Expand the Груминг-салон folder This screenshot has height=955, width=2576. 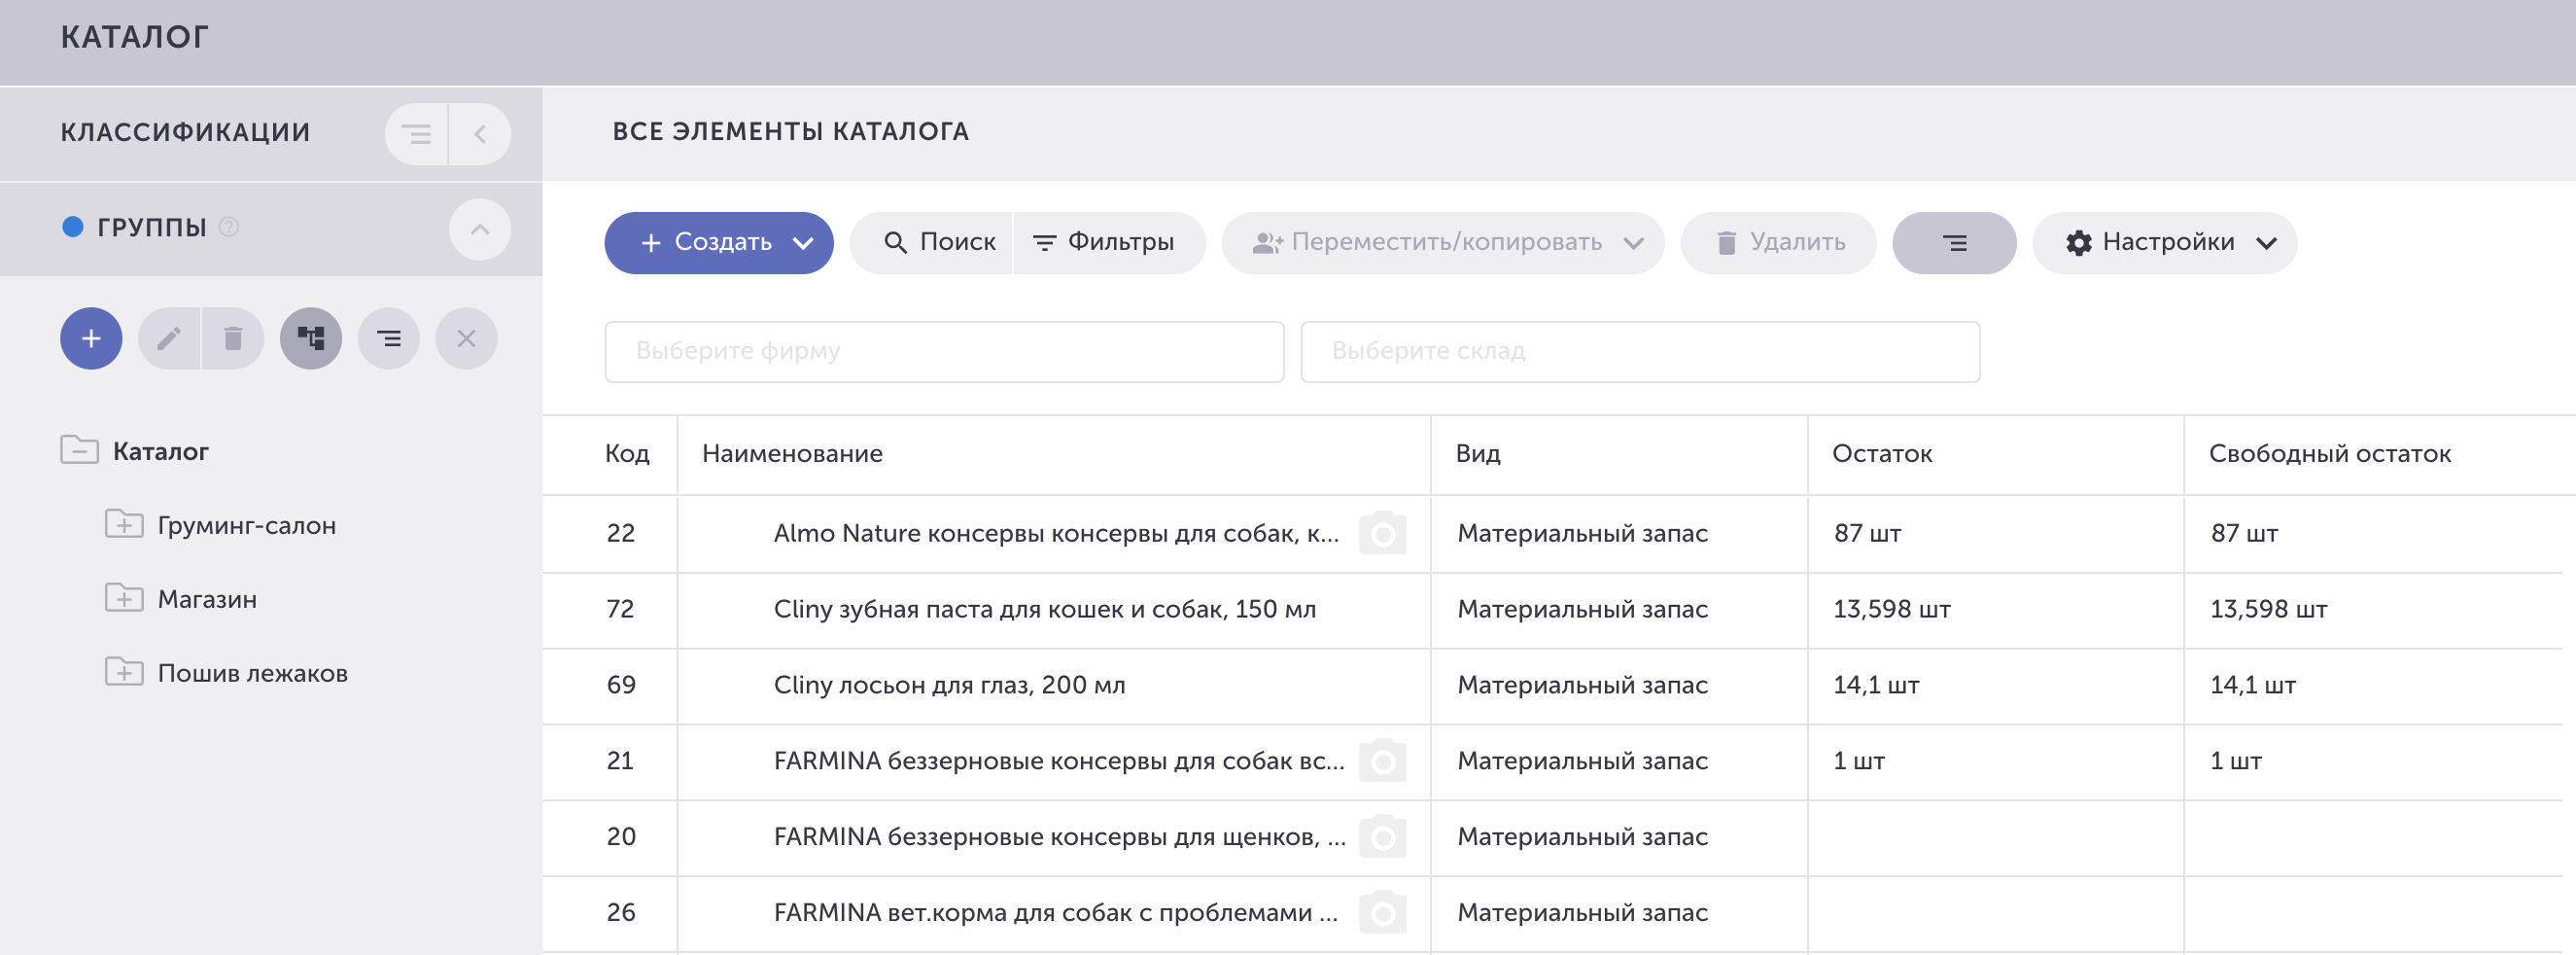(124, 523)
